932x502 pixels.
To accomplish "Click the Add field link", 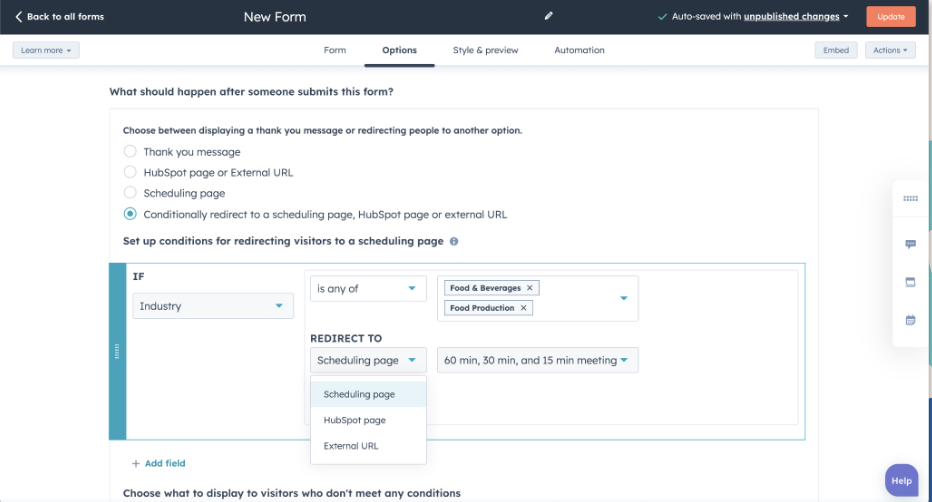I will 158,463.
